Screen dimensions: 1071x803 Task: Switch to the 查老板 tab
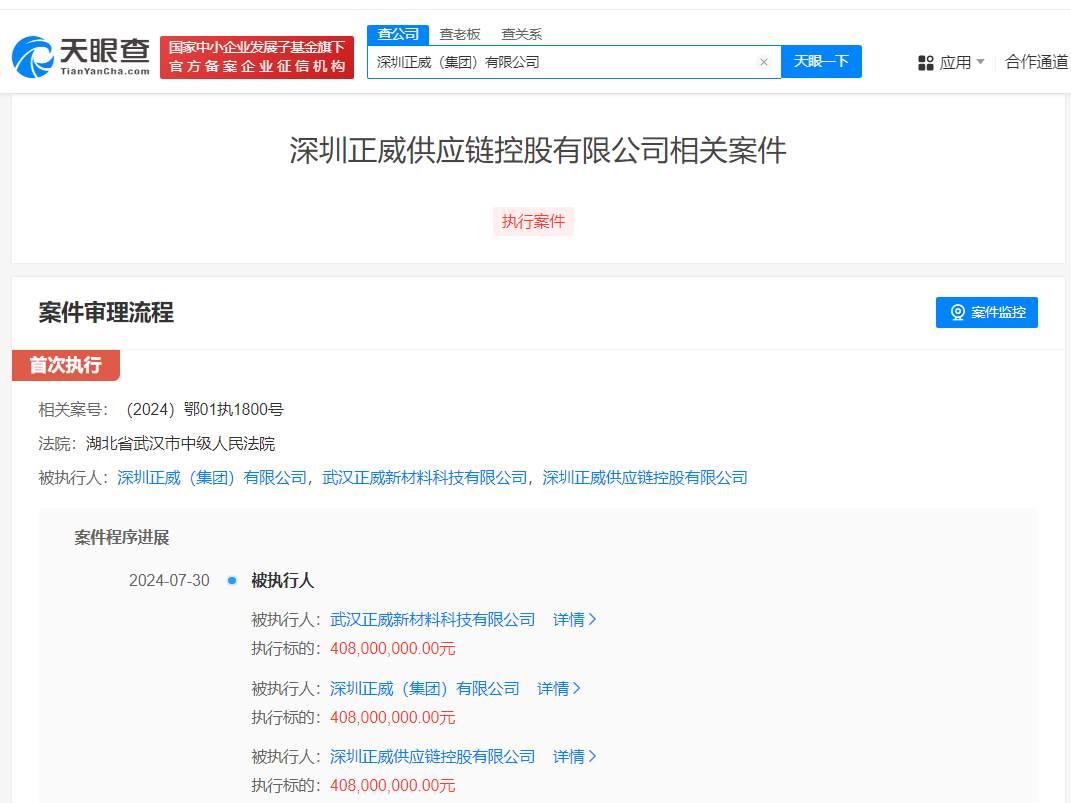[459, 33]
